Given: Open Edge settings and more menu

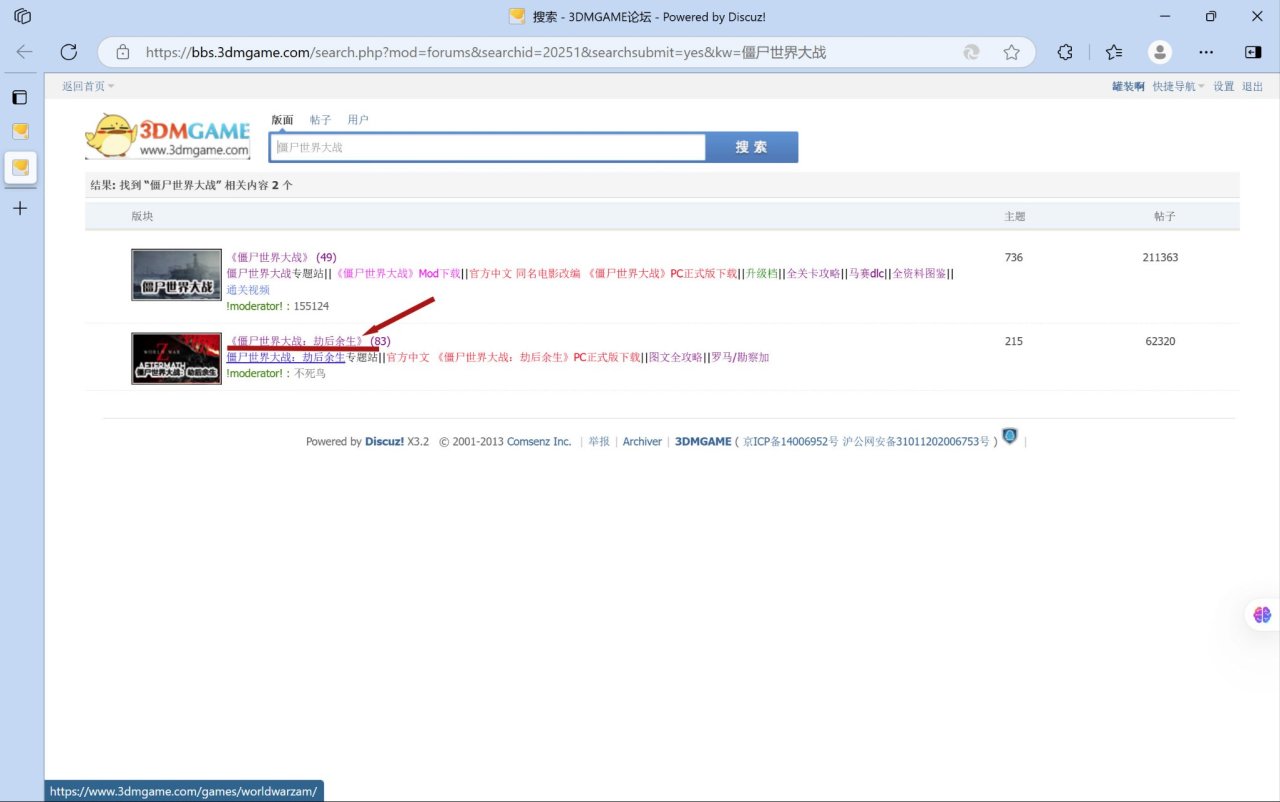Looking at the screenshot, I should point(1206,52).
